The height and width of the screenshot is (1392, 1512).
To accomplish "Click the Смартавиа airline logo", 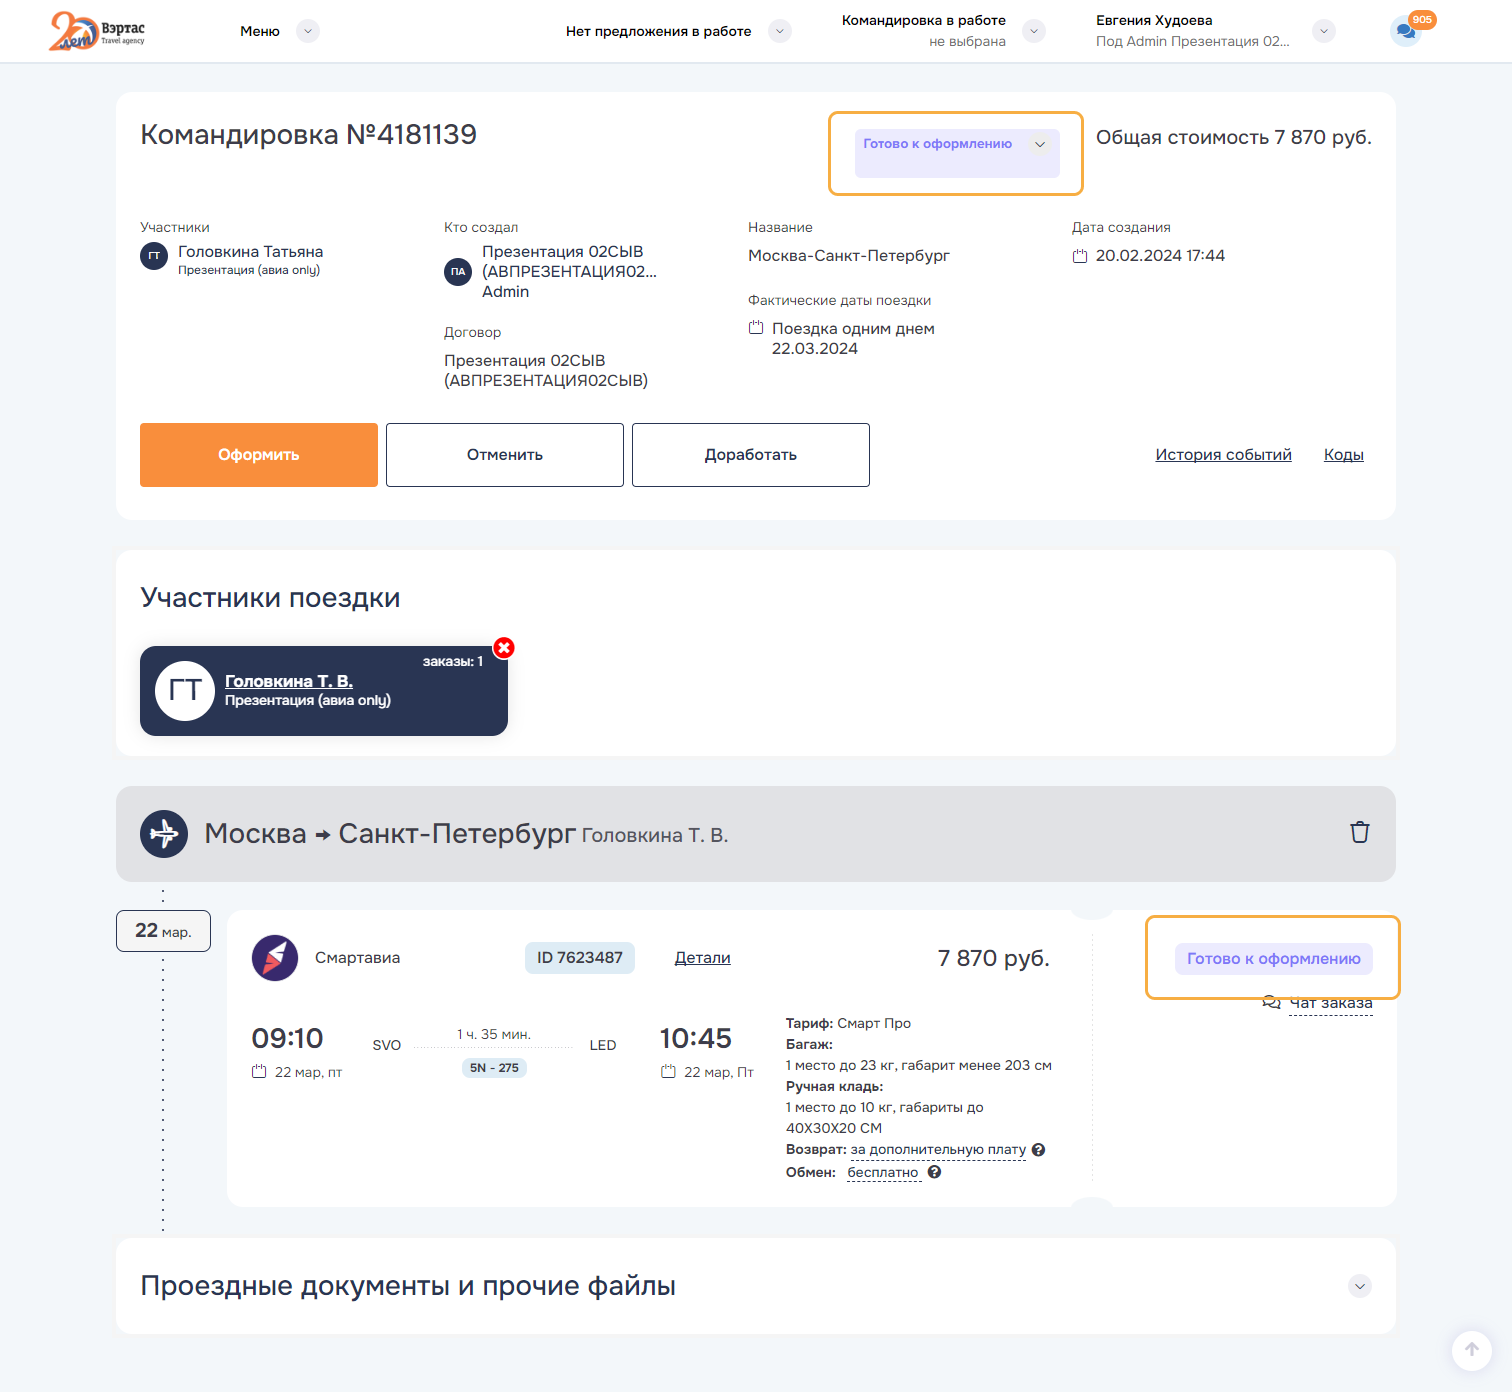I will [x=275, y=958].
